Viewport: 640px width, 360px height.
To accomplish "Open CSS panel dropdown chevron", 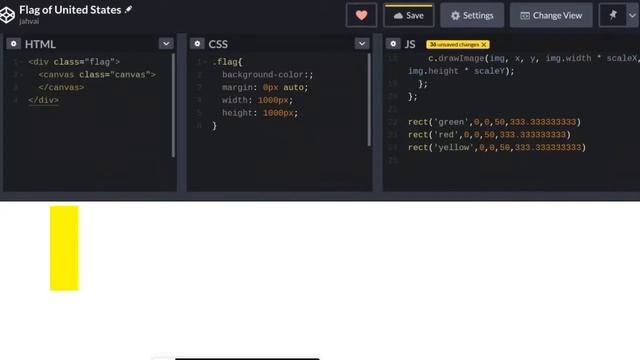I will pyautogui.click(x=362, y=43).
